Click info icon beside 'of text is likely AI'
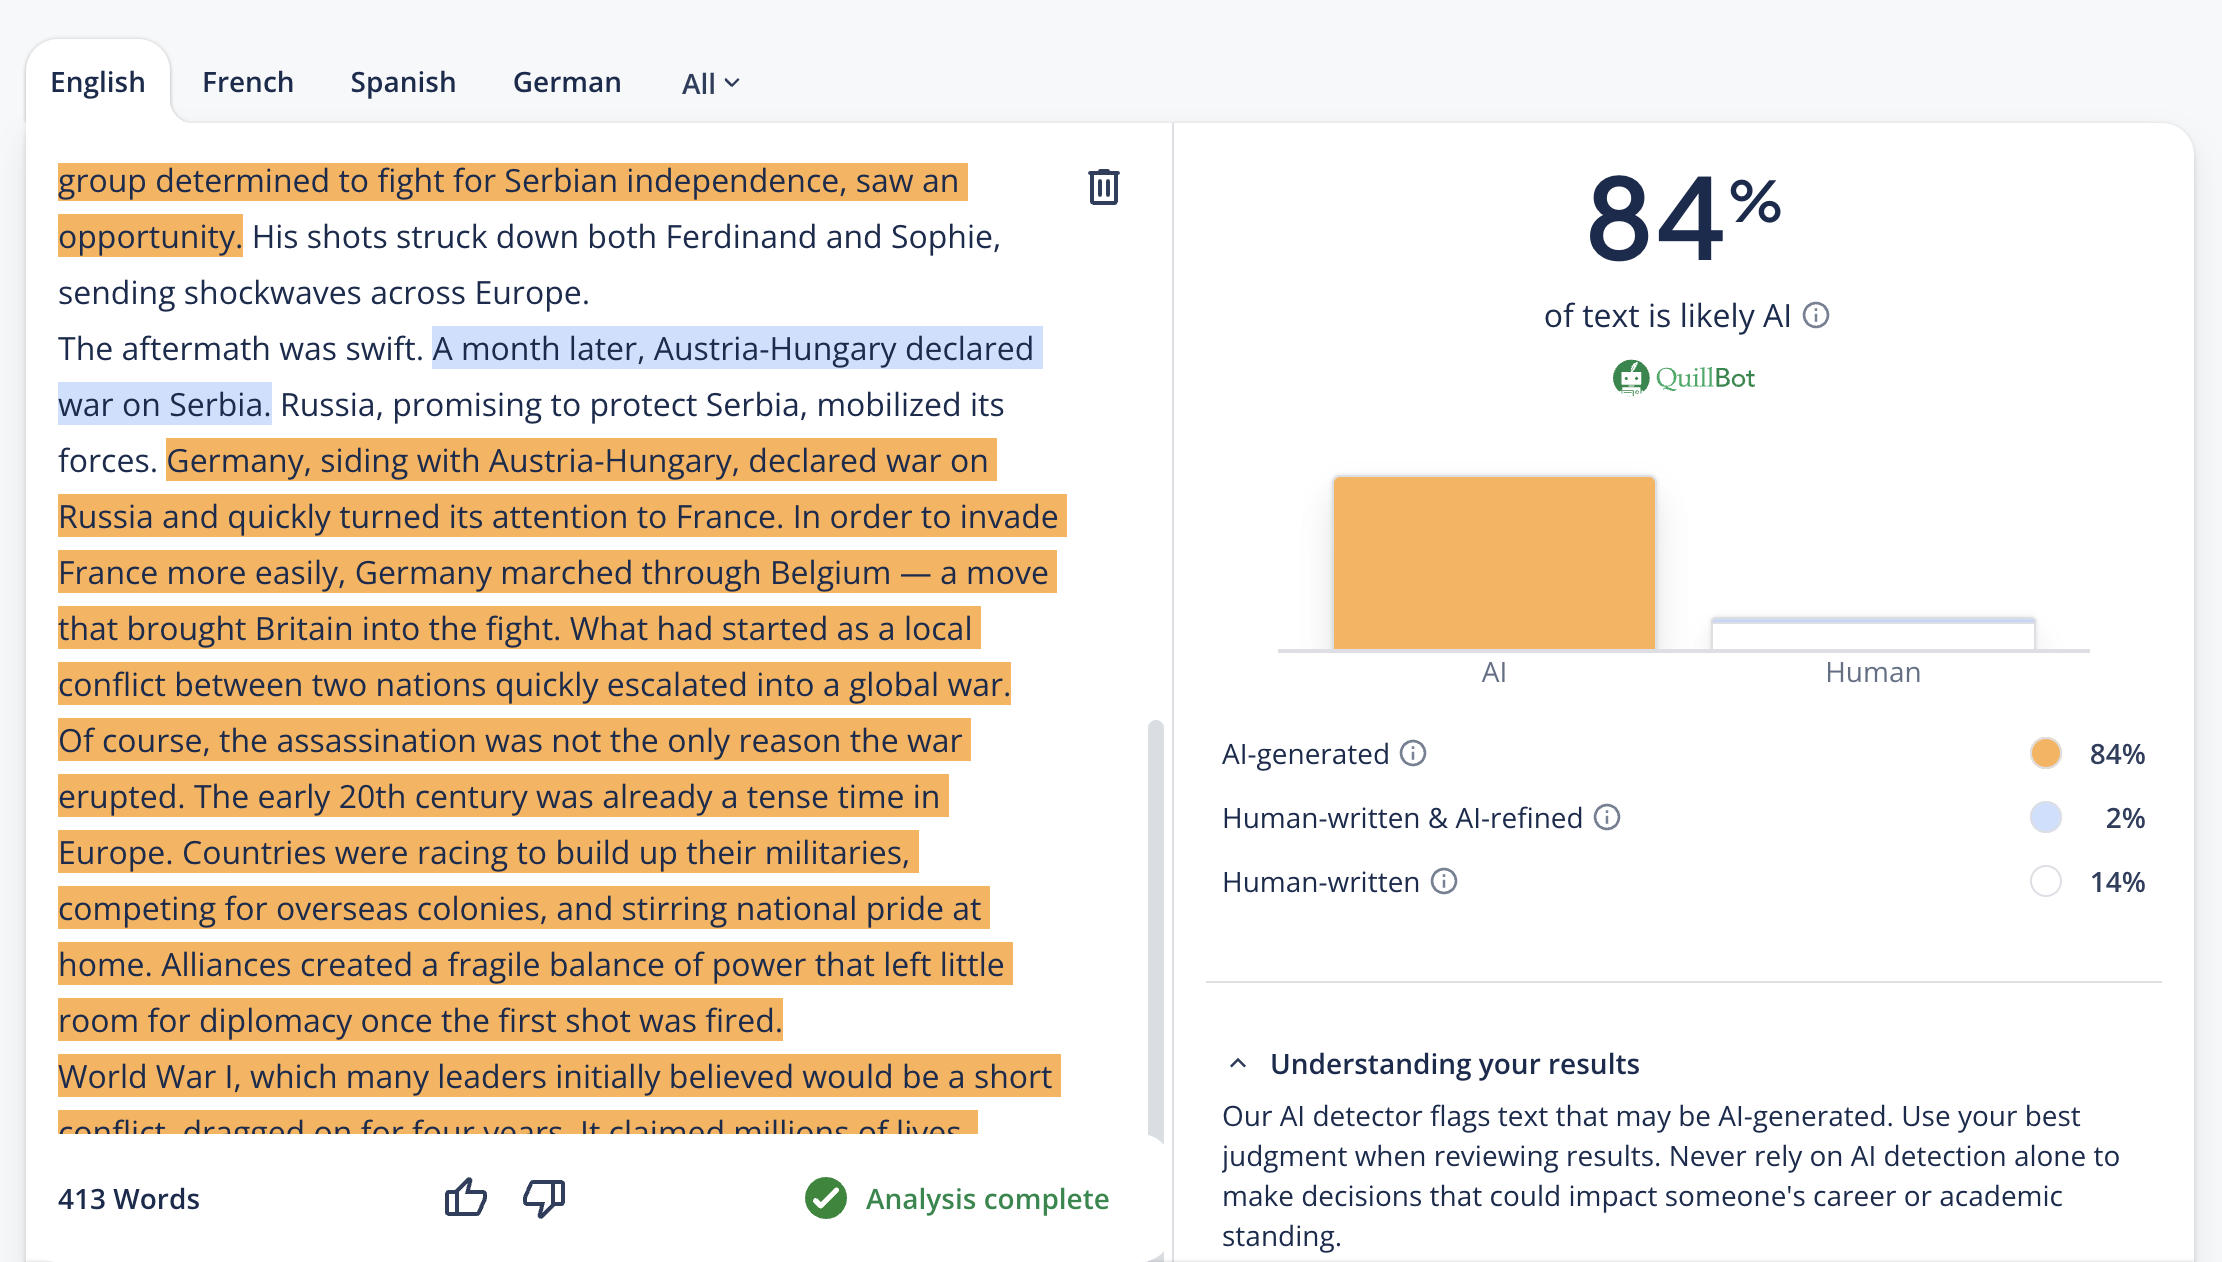Screen dimensions: 2222x1262 [1816, 316]
